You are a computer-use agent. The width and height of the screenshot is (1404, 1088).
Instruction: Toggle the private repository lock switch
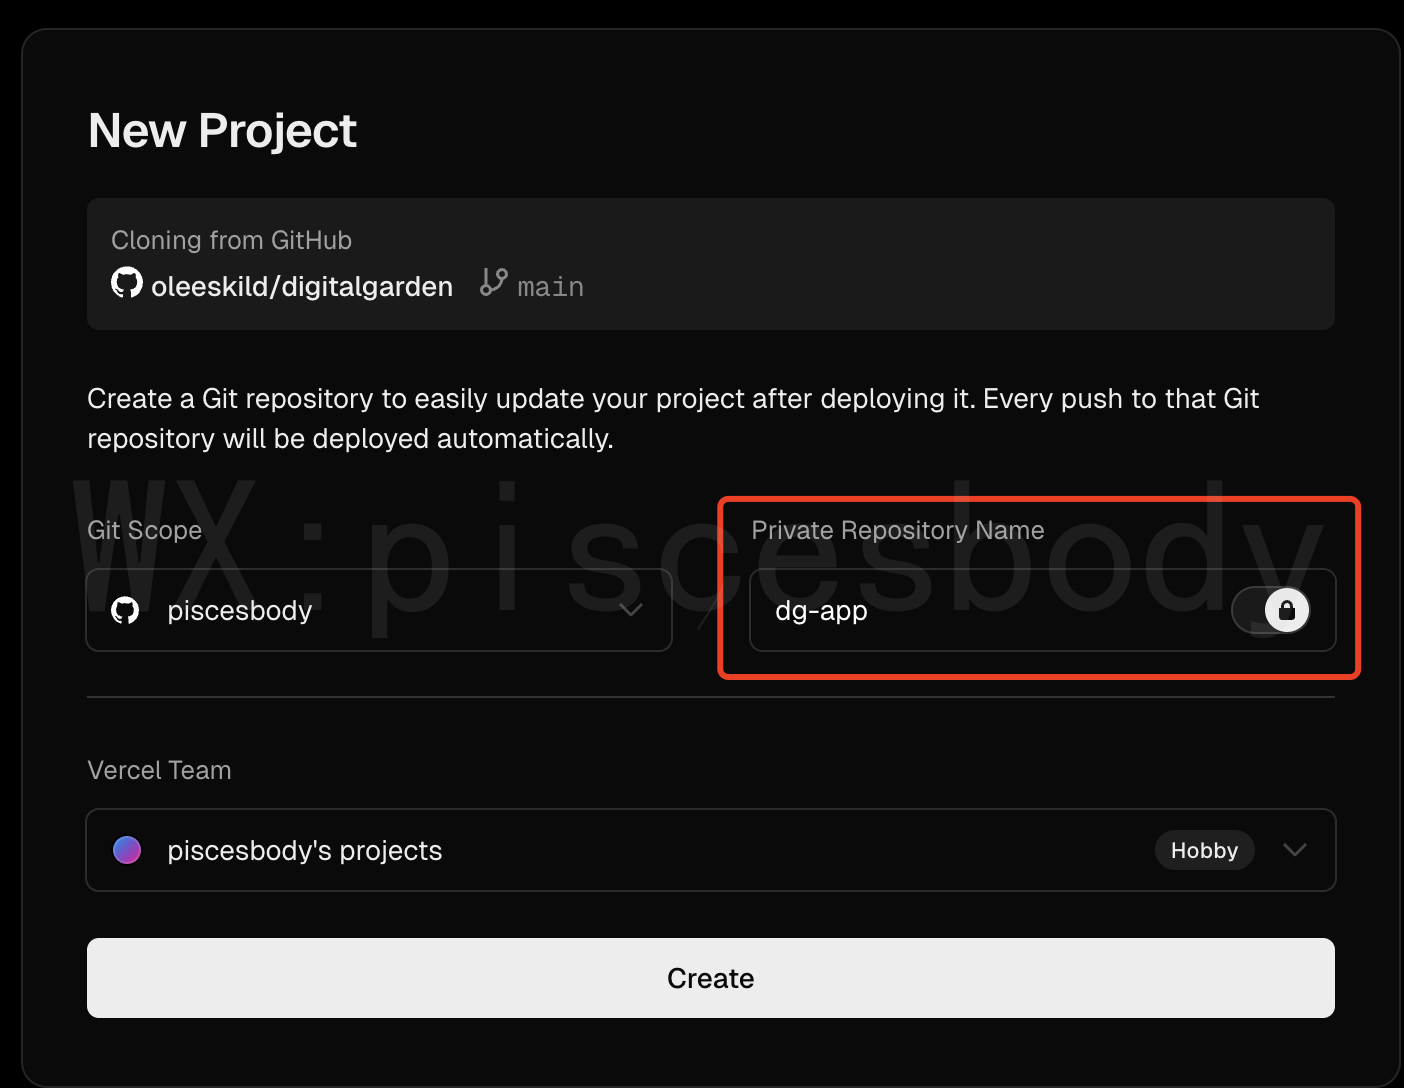(x=1272, y=610)
